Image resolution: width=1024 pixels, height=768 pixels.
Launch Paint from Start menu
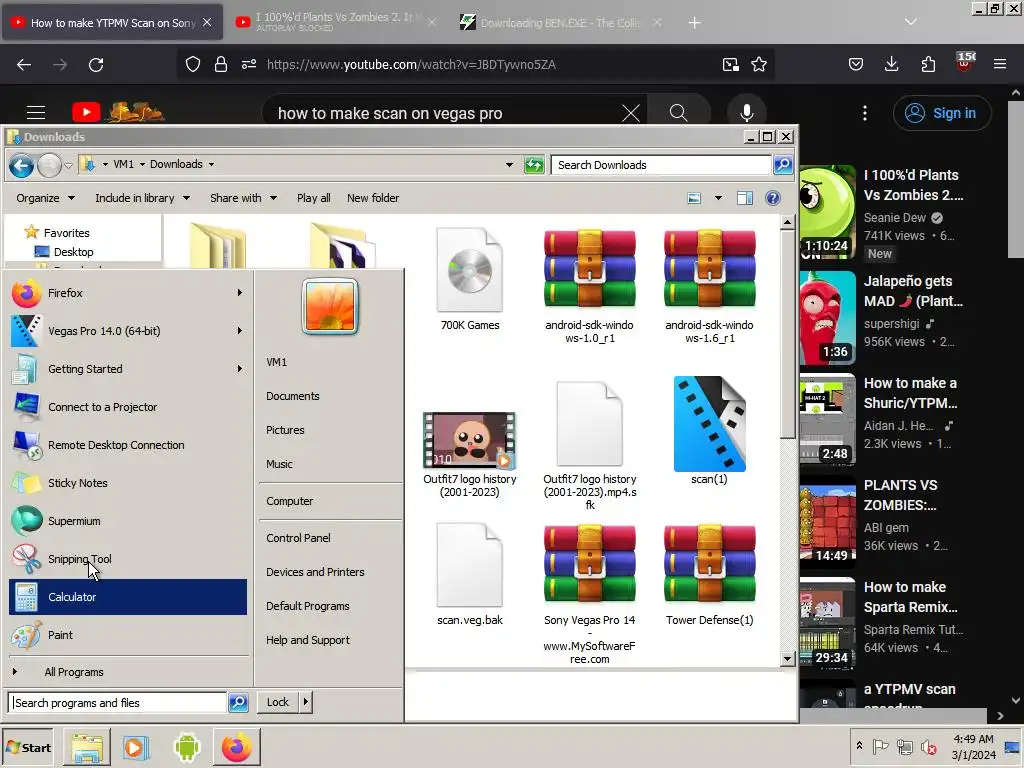[x=128, y=635]
